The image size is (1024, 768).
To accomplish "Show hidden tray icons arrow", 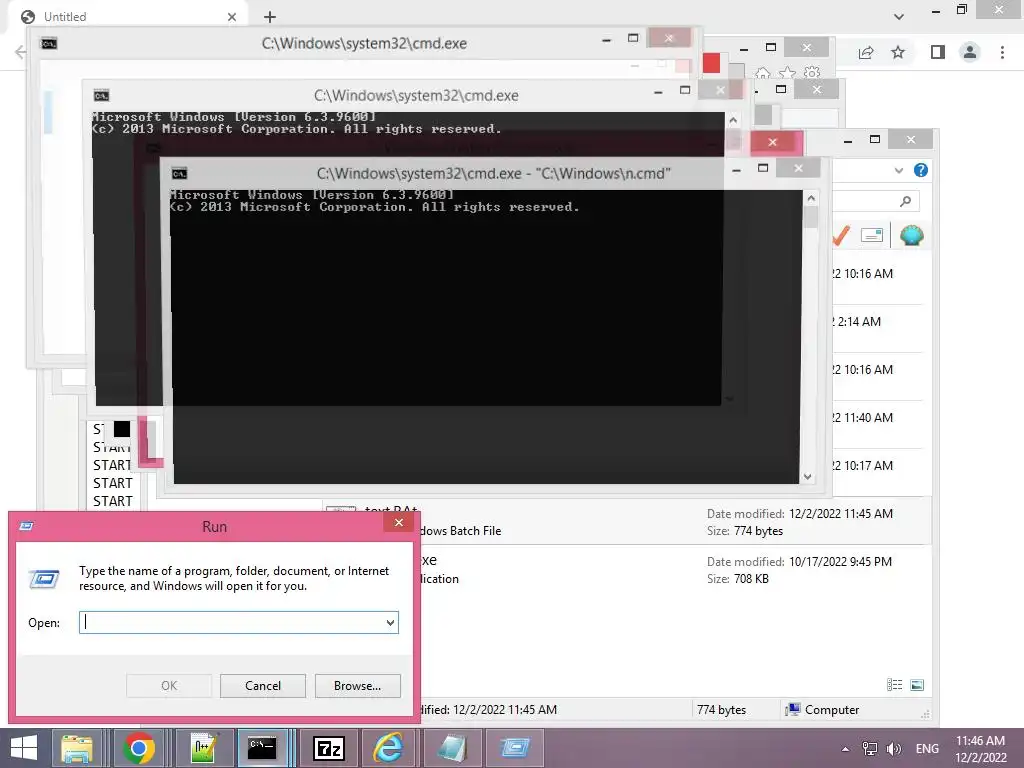I will point(845,749).
